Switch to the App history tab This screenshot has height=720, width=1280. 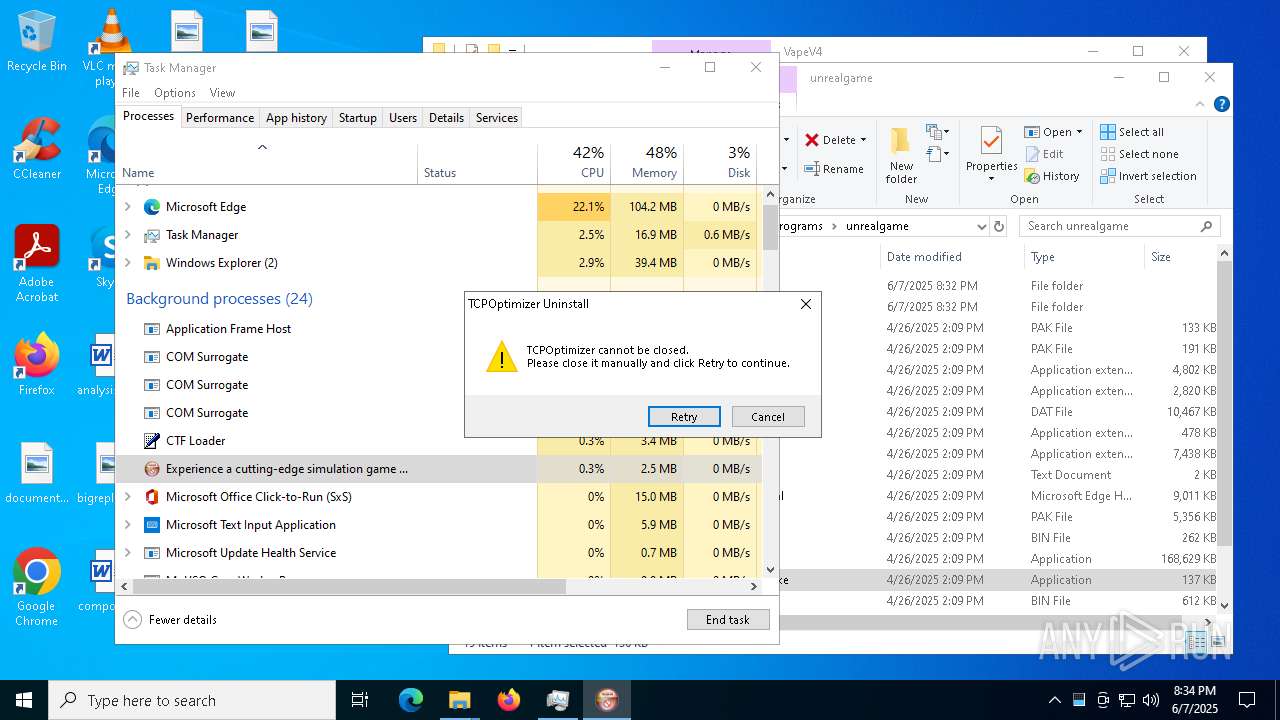tap(296, 118)
